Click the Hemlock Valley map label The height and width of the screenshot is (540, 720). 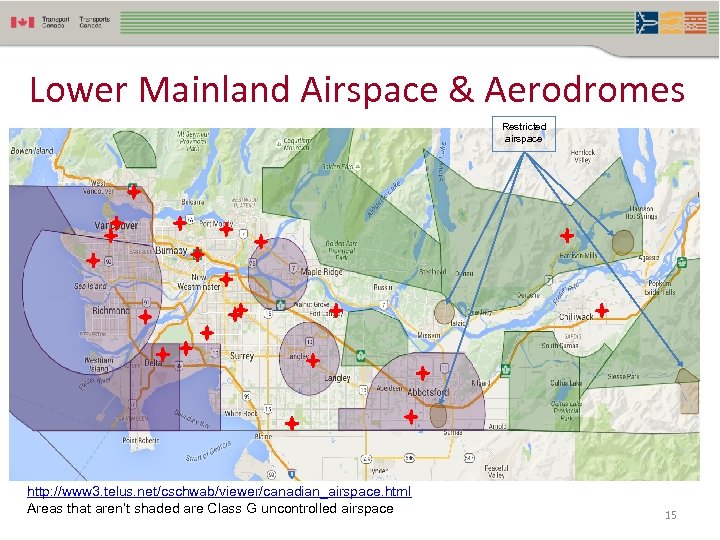pyautogui.click(x=583, y=156)
